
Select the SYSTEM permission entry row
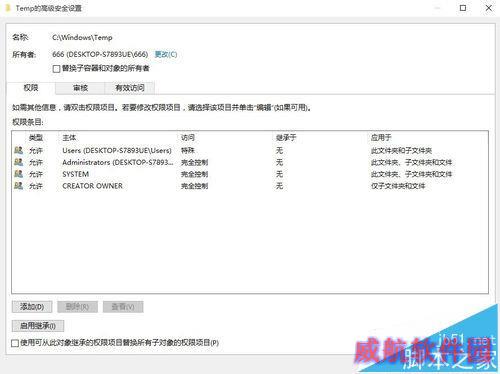pyautogui.click(x=250, y=174)
